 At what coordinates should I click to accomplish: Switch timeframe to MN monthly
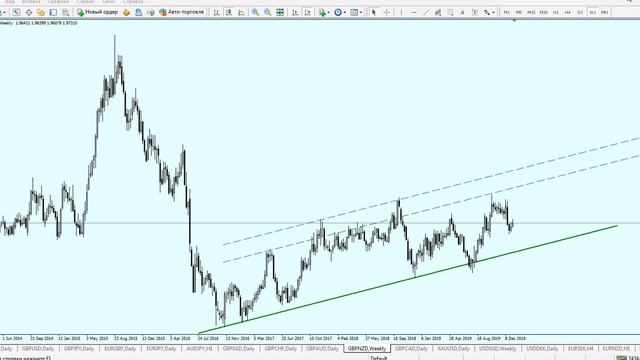tap(604, 13)
